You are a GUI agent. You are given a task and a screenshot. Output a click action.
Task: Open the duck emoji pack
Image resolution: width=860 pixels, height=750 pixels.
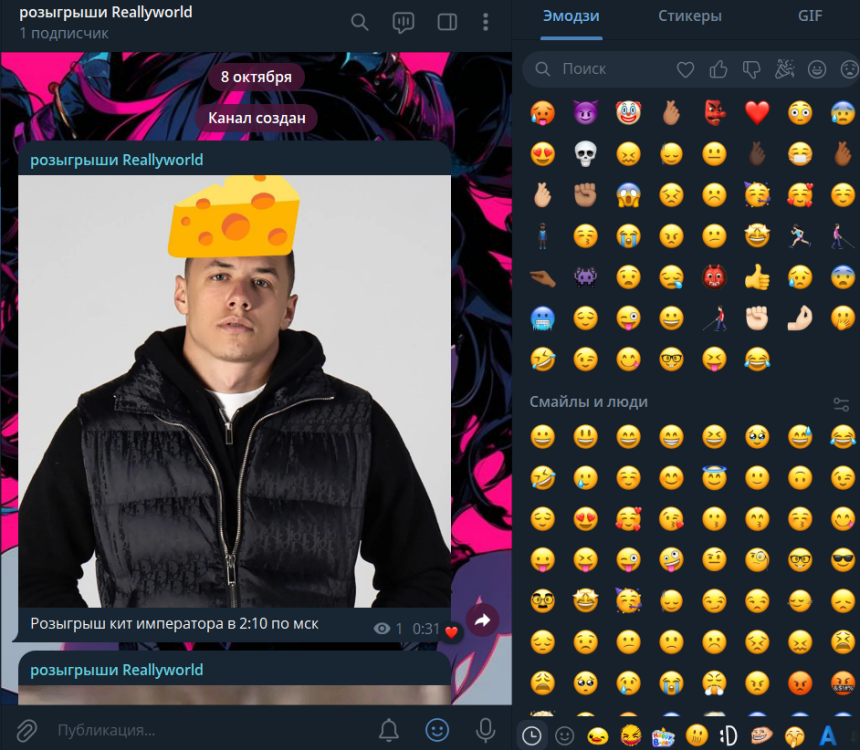(598, 735)
